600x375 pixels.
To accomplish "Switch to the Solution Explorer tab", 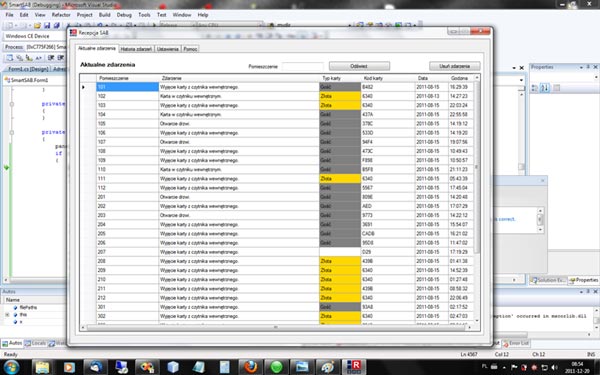I will tap(548, 280).
